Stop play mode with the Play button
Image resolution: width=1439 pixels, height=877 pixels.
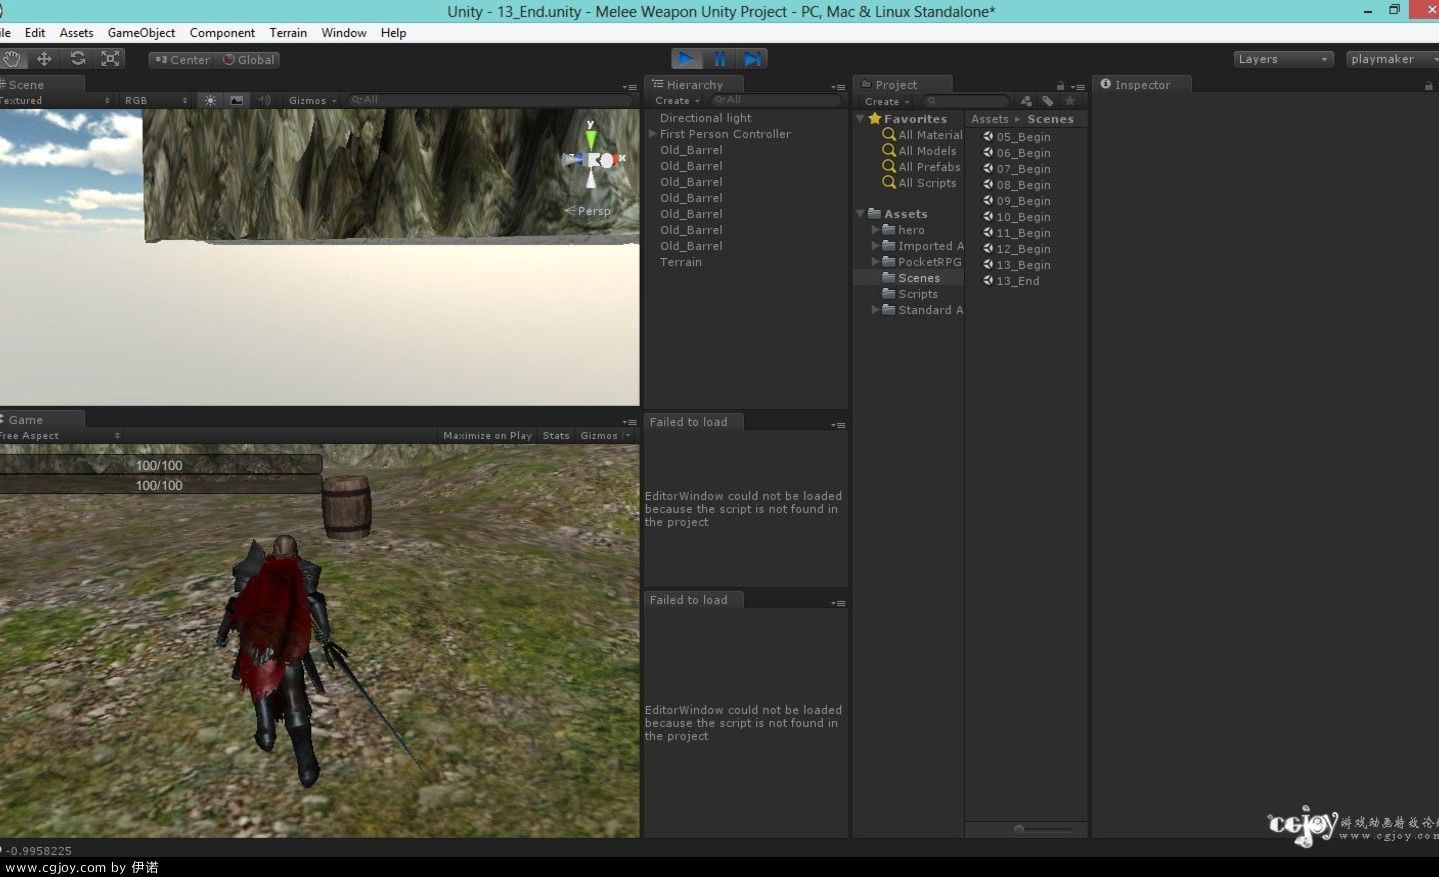(687, 59)
